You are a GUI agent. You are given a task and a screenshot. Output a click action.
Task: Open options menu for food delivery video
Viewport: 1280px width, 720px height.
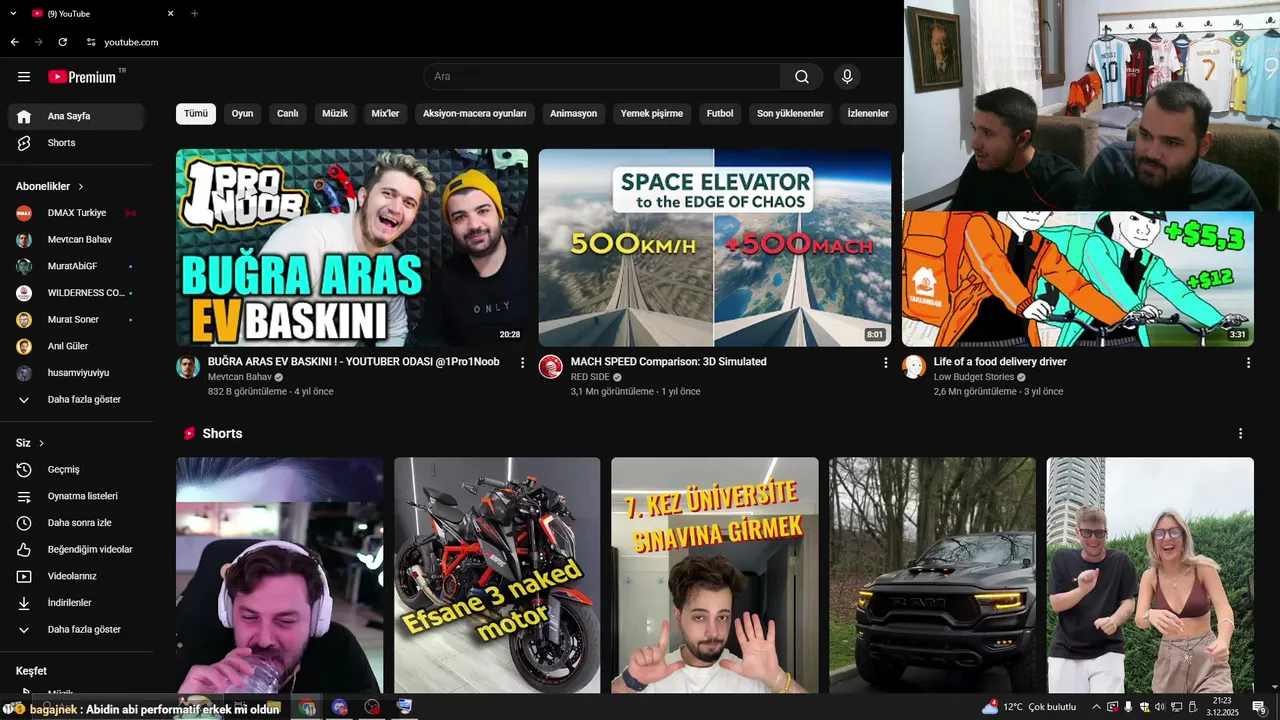click(1248, 363)
